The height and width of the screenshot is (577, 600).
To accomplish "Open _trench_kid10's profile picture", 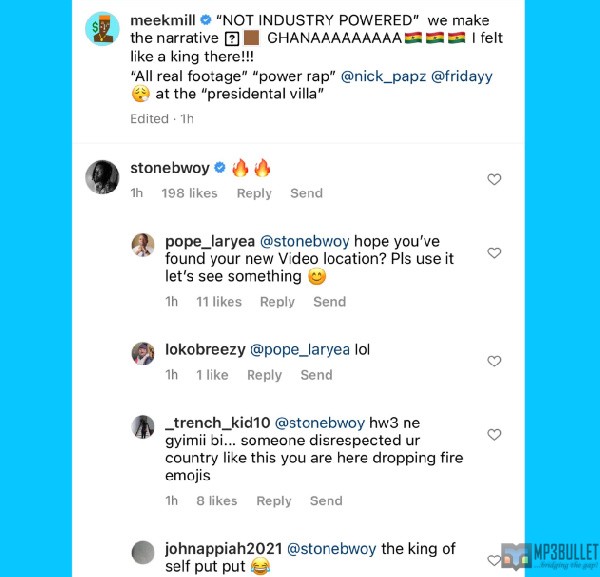I will point(143,427).
